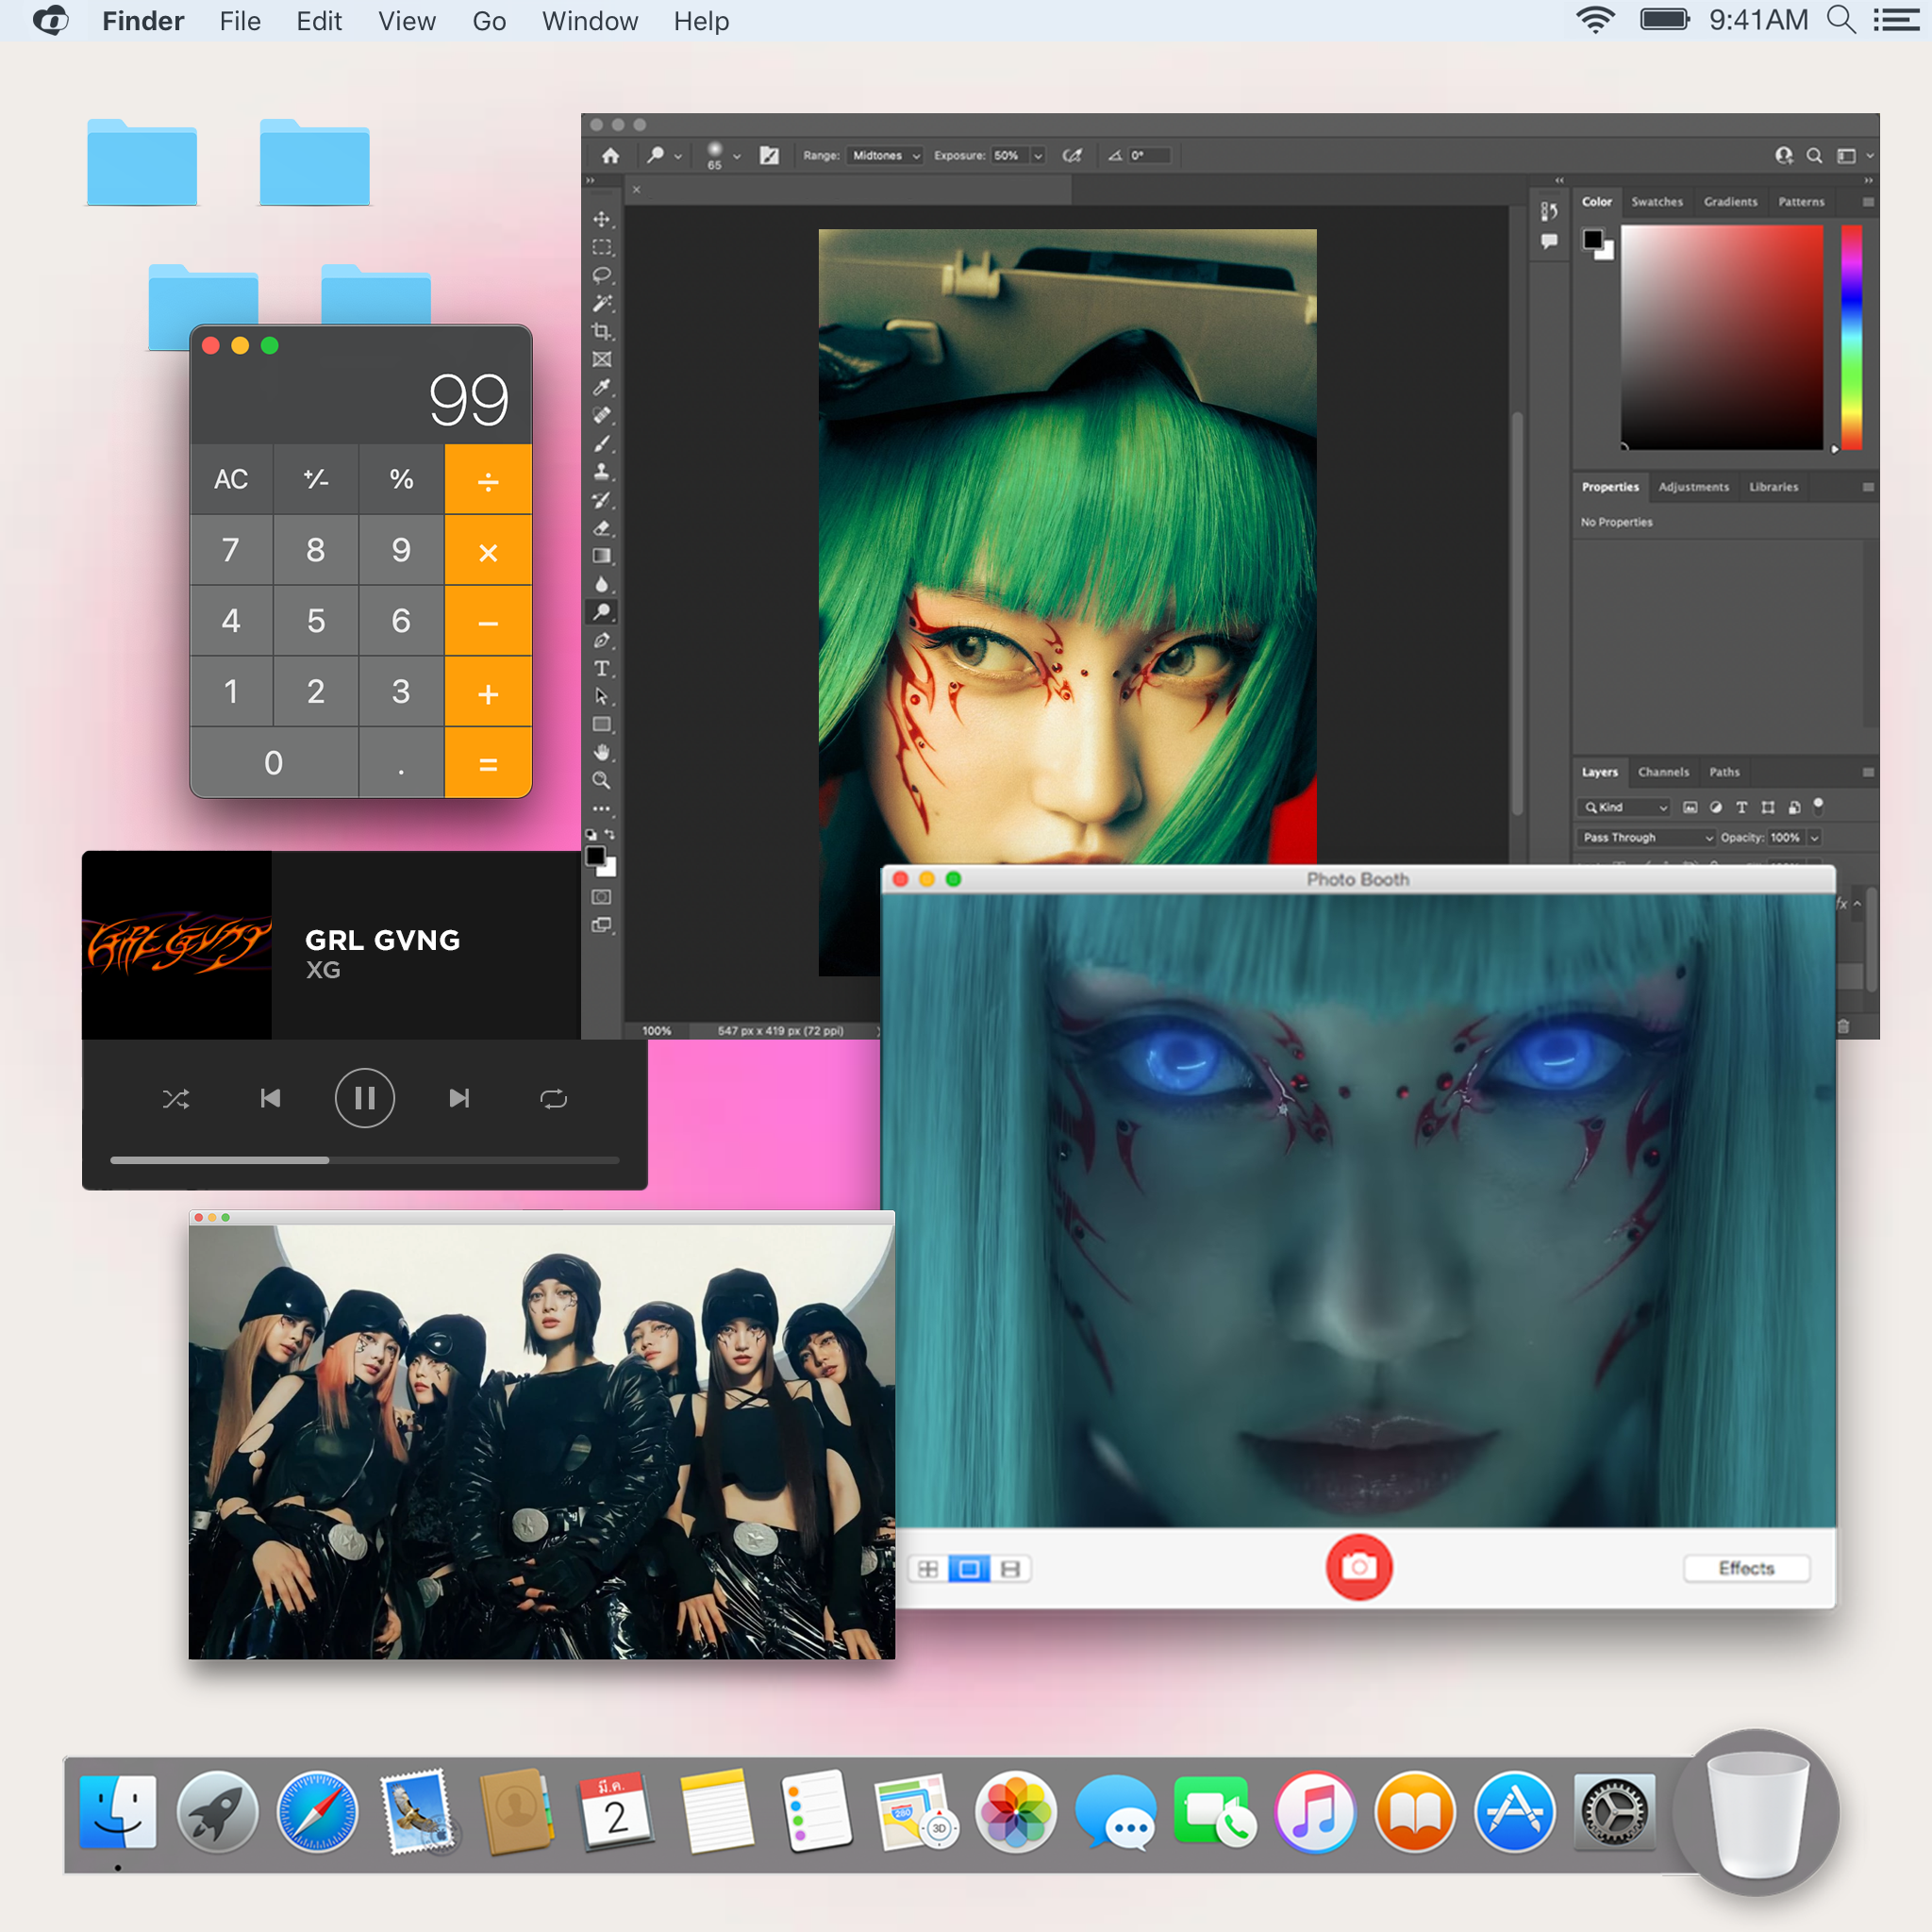
Task: Select the Horizontal Type tool
Action: [x=601, y=668]
